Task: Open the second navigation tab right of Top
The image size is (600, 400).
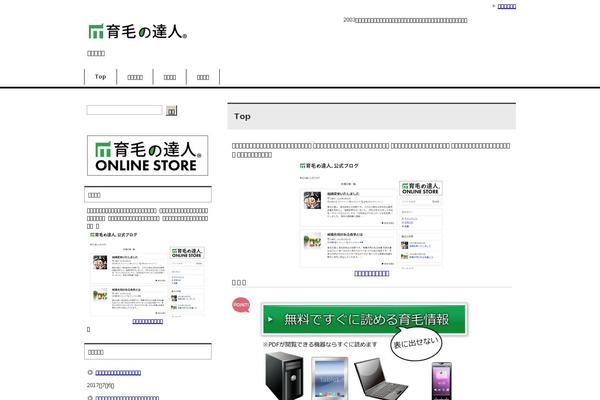Action: point(135,77)
